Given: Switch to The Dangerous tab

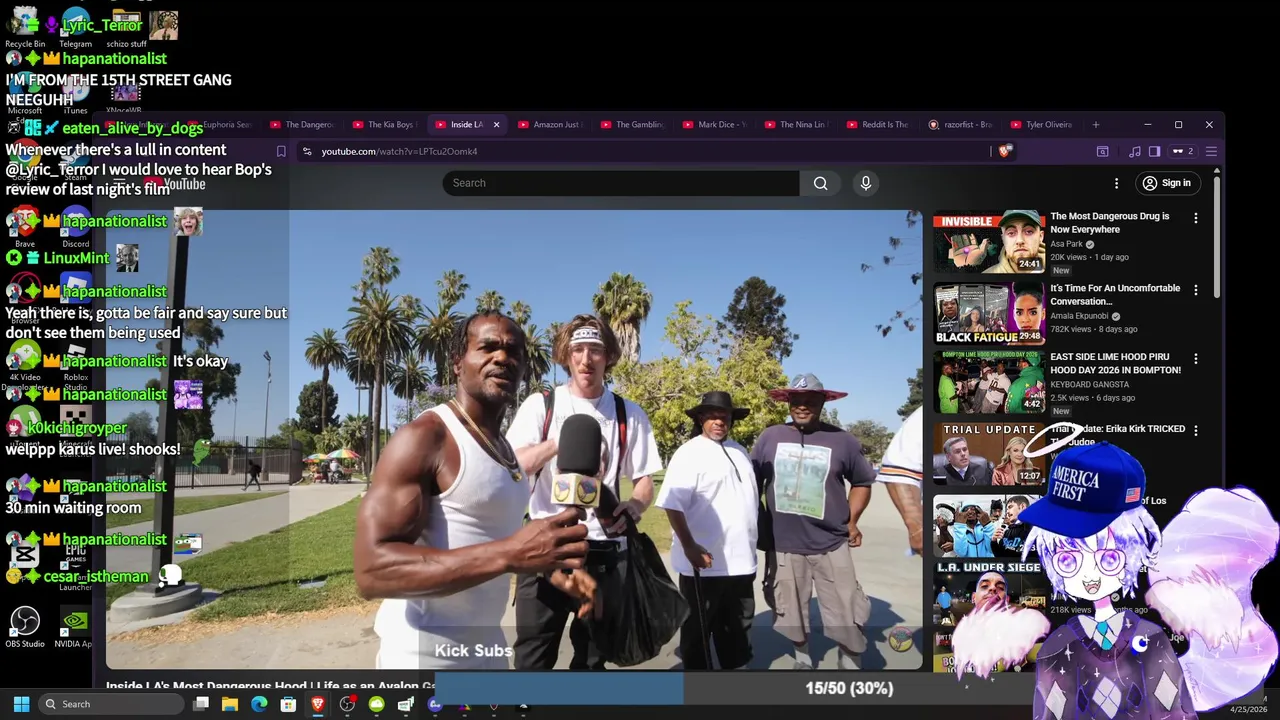Looking at the screenshot, I should 302,125.
